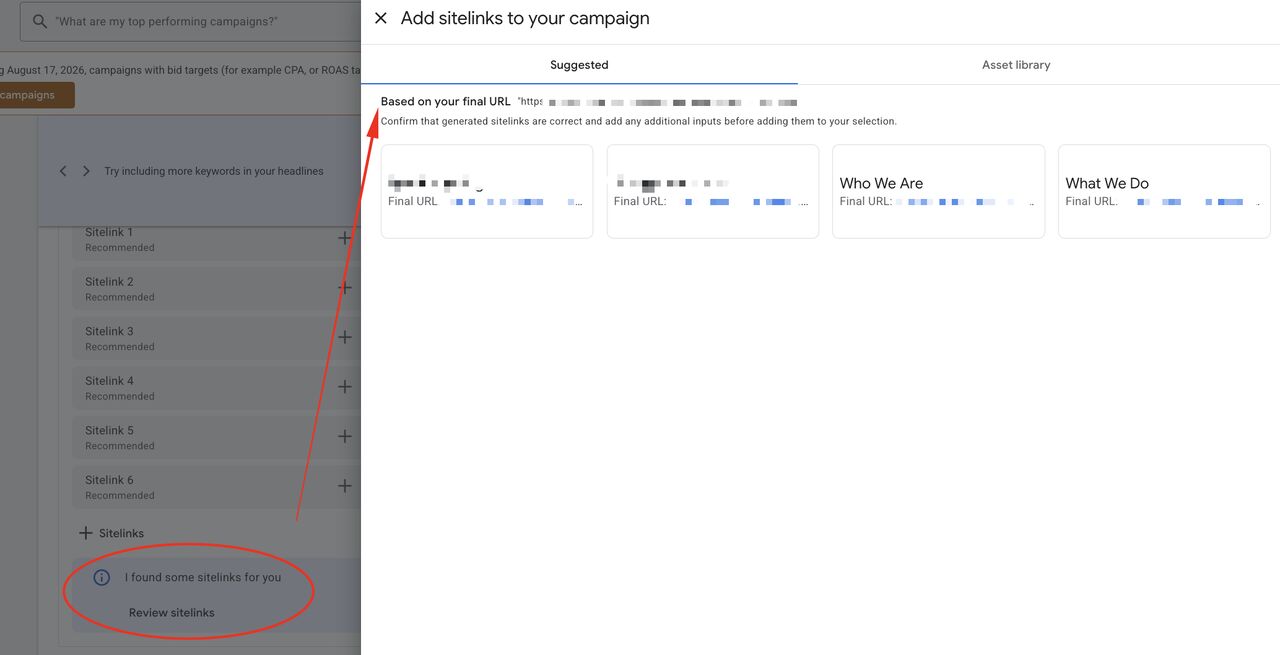
Task: Click the confirm generated sitelinks instruction text
Action: click(x=639, y=121)
